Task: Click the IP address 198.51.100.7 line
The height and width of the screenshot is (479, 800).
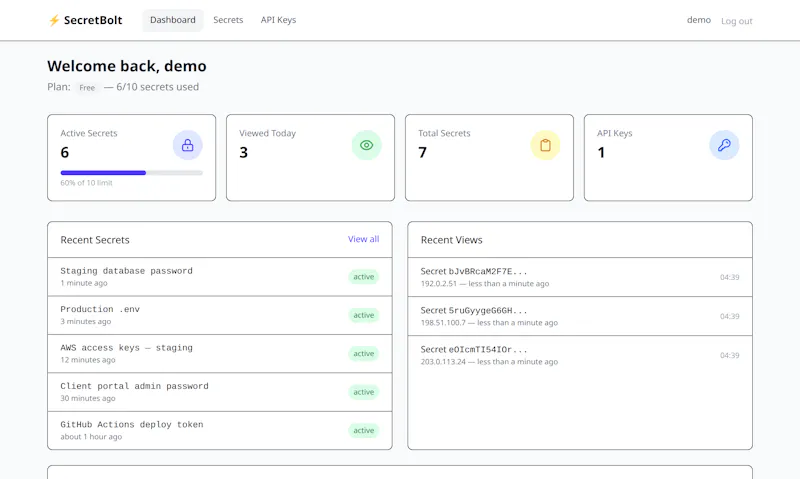Action: pos(489,323)
